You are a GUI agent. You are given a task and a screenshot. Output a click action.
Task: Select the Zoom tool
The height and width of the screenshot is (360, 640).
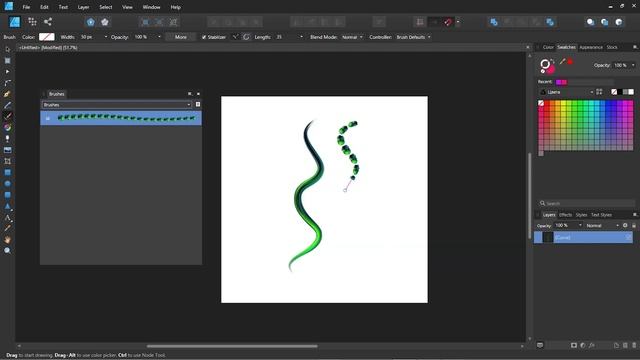point(7,251)
